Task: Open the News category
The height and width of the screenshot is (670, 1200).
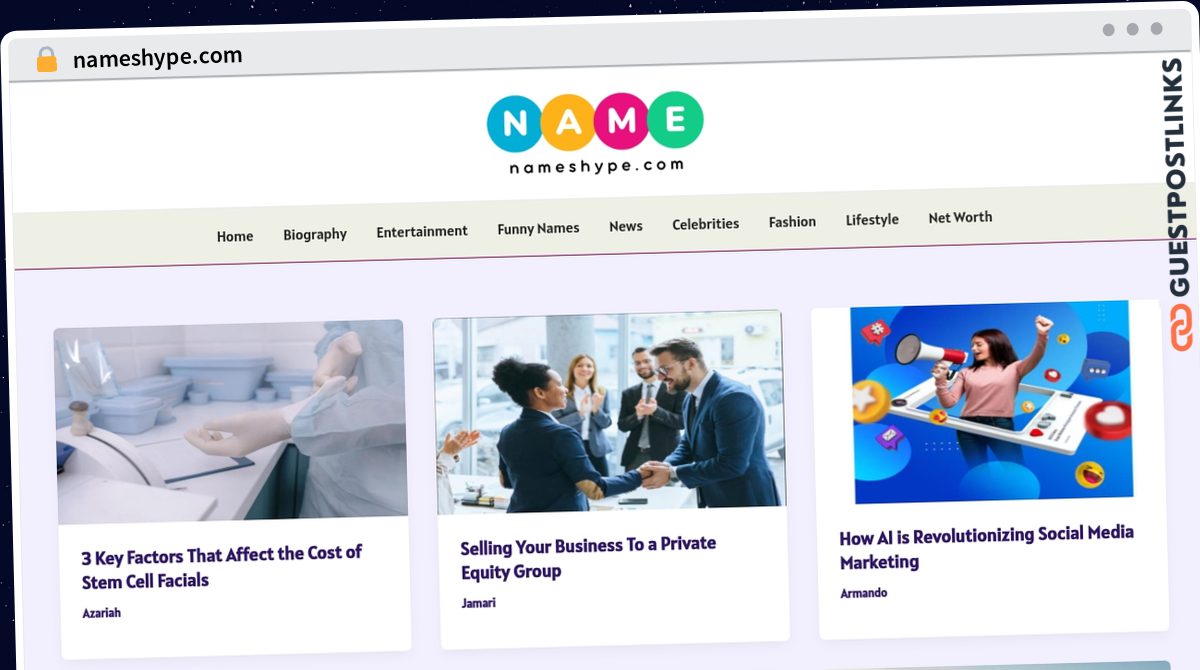Action: (626, 226)
